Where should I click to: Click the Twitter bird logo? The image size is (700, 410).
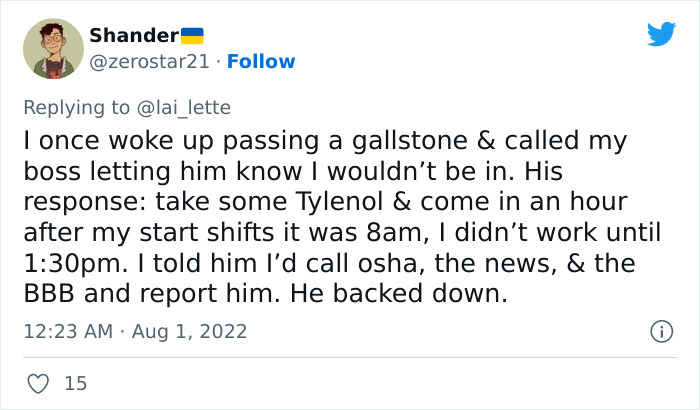(x=661, y=35)
